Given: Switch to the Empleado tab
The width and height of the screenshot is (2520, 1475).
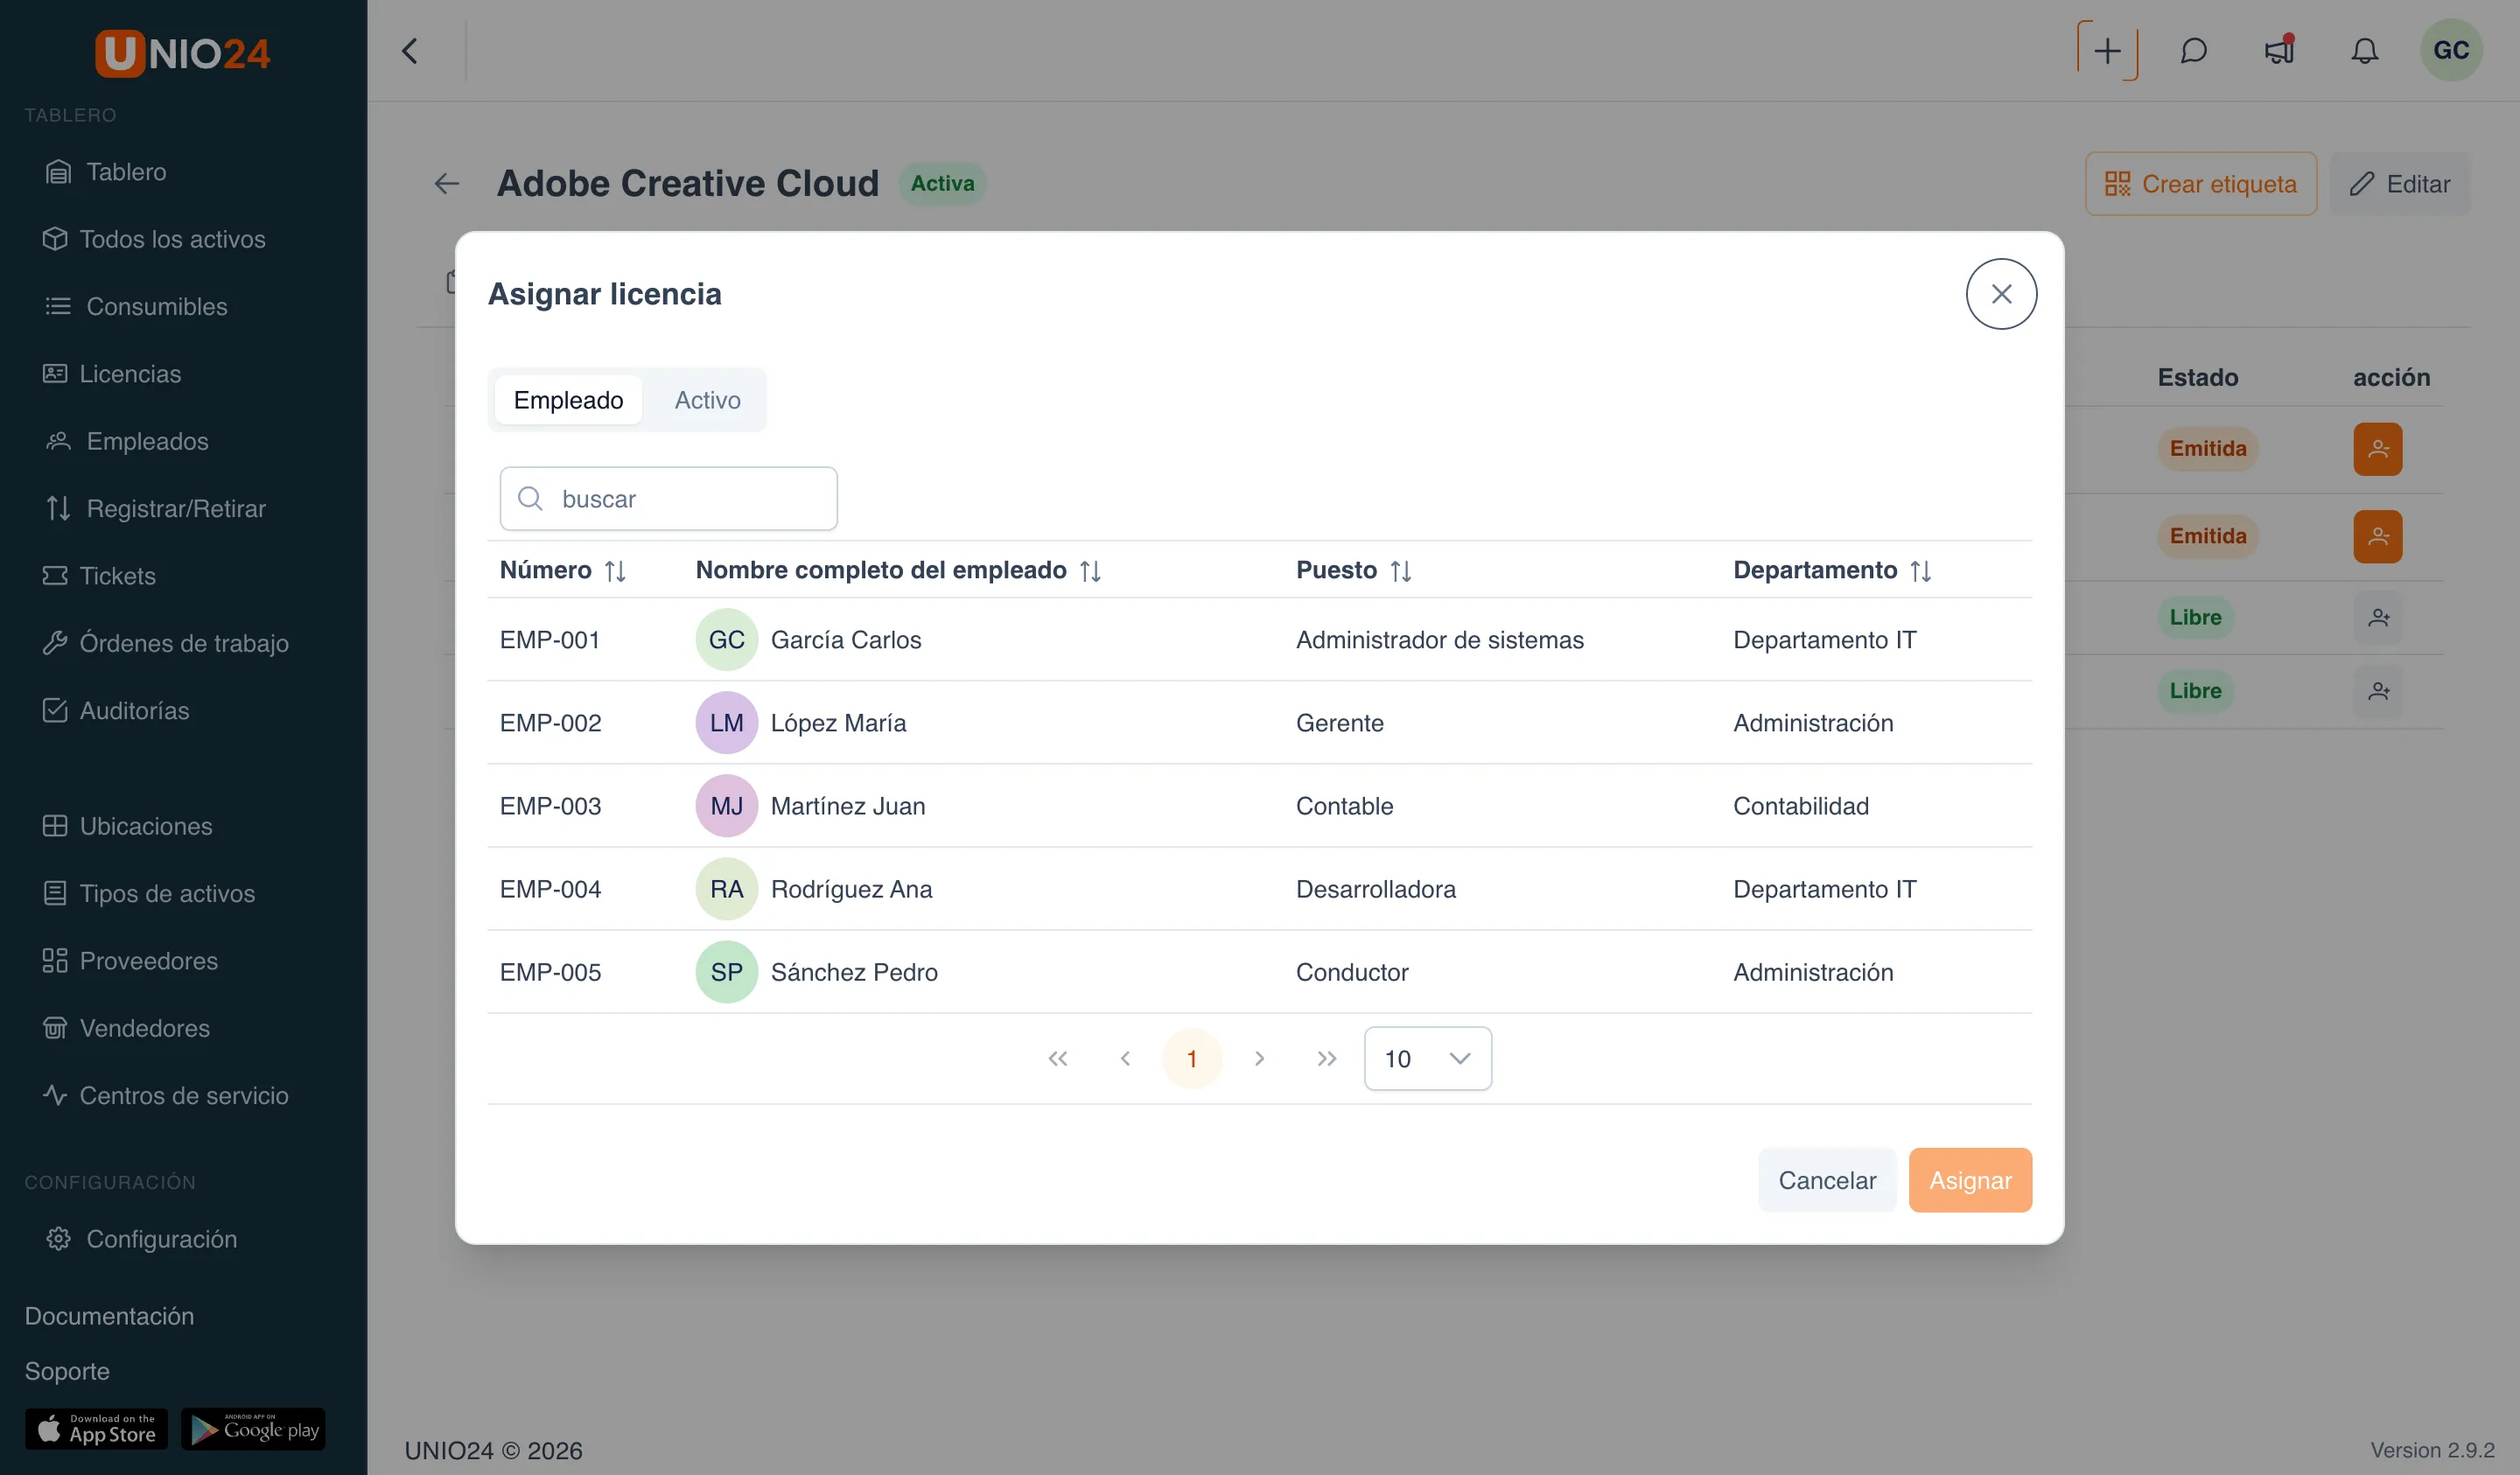Looking at the screenshot, I should 568,400.
